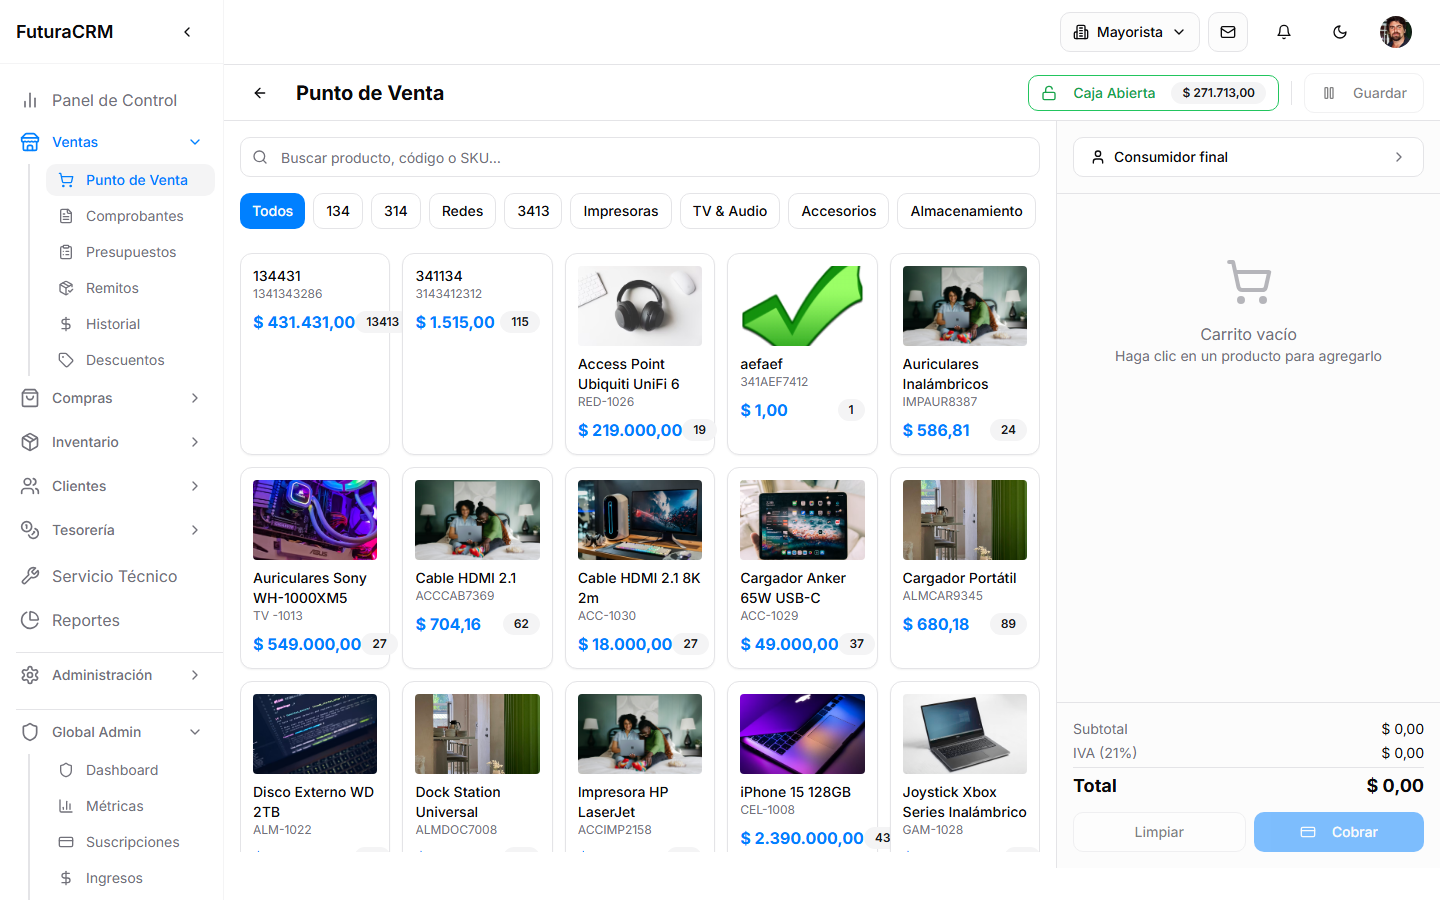
Task: Add product 134431 to cart
Action: pos(315,354)
